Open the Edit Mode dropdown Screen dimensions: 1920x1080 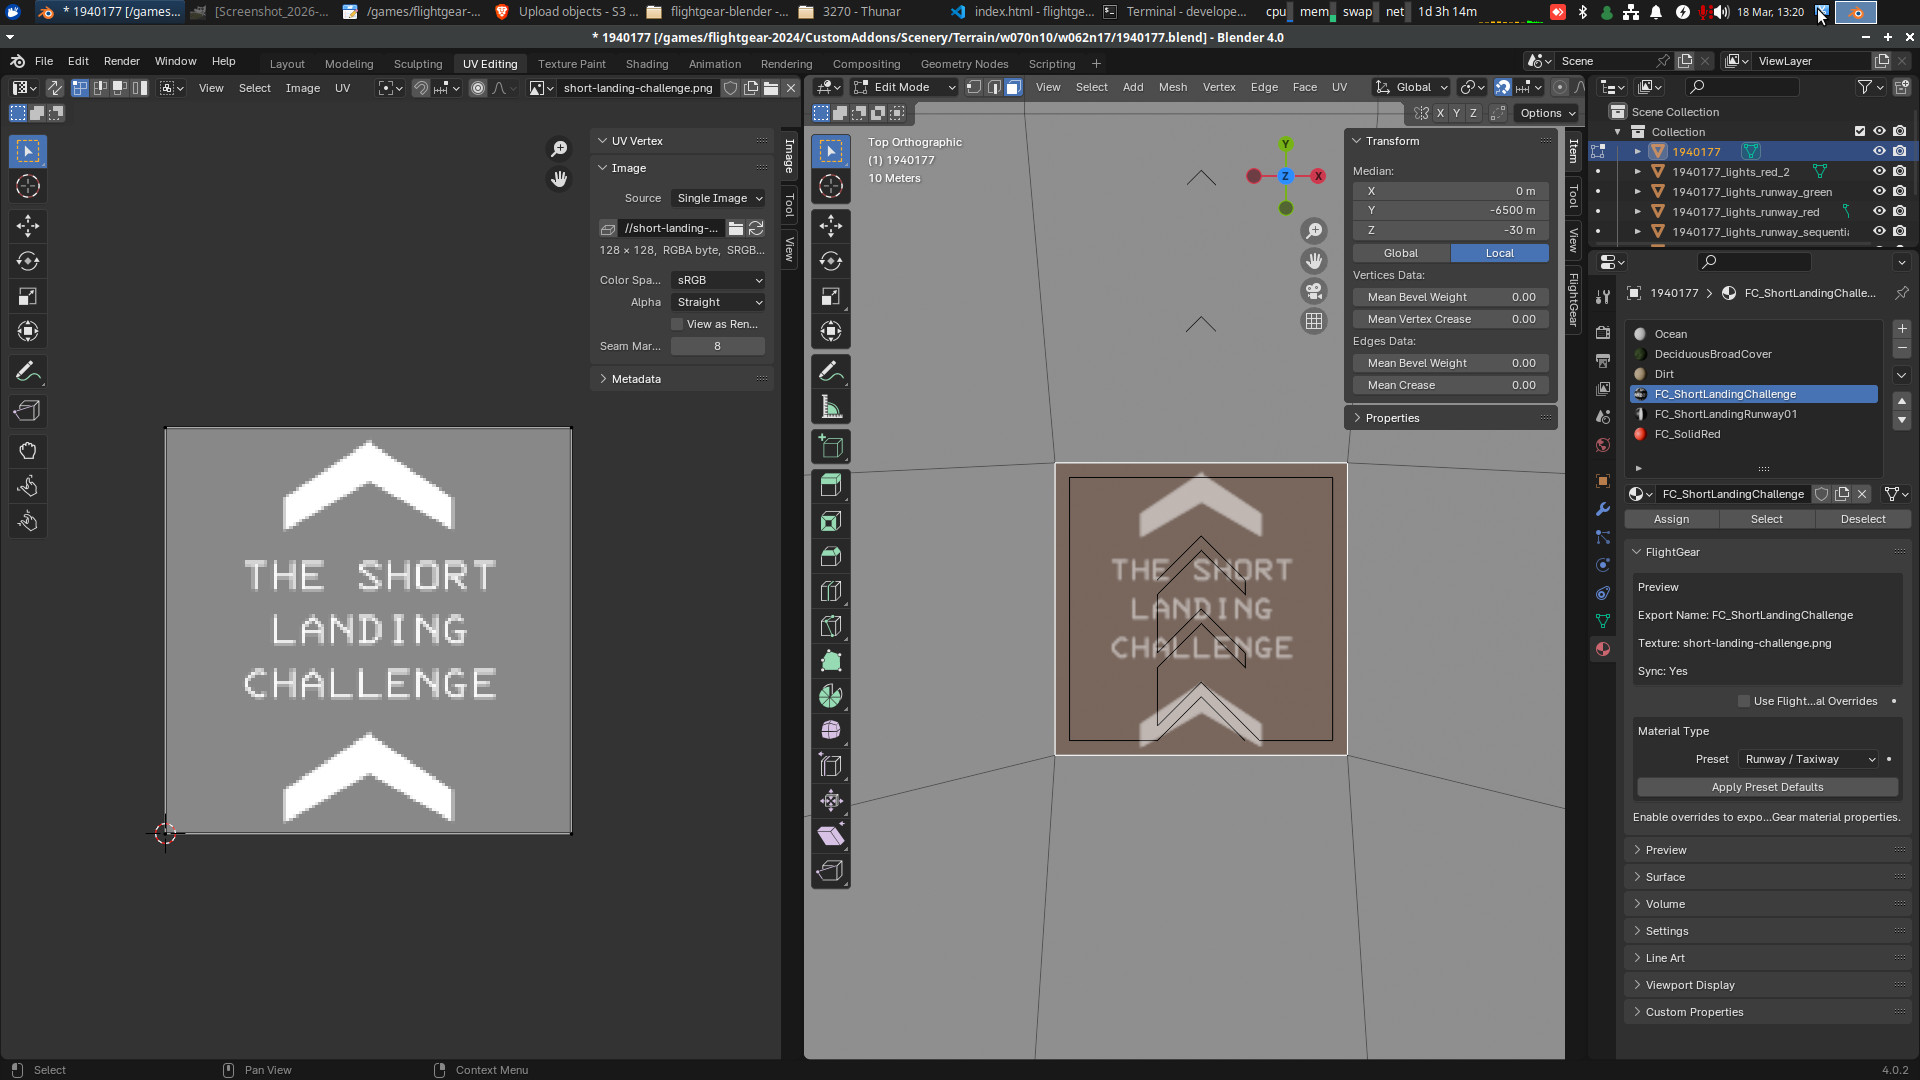903,87
